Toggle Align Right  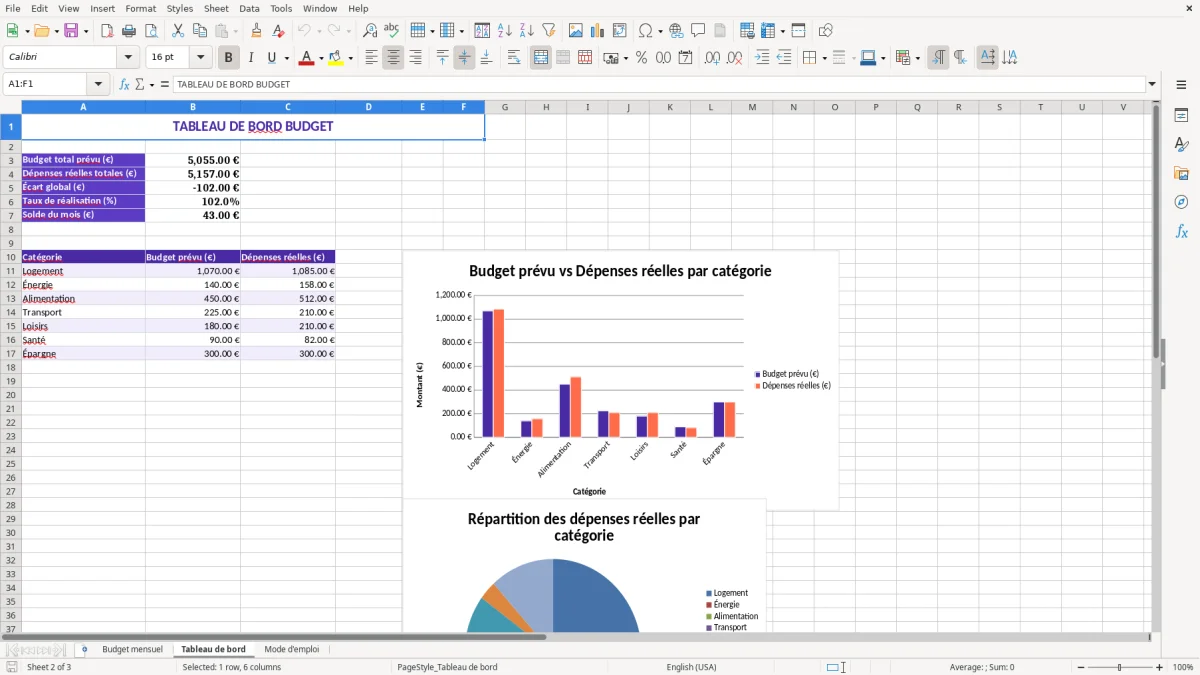pos(415,58)
